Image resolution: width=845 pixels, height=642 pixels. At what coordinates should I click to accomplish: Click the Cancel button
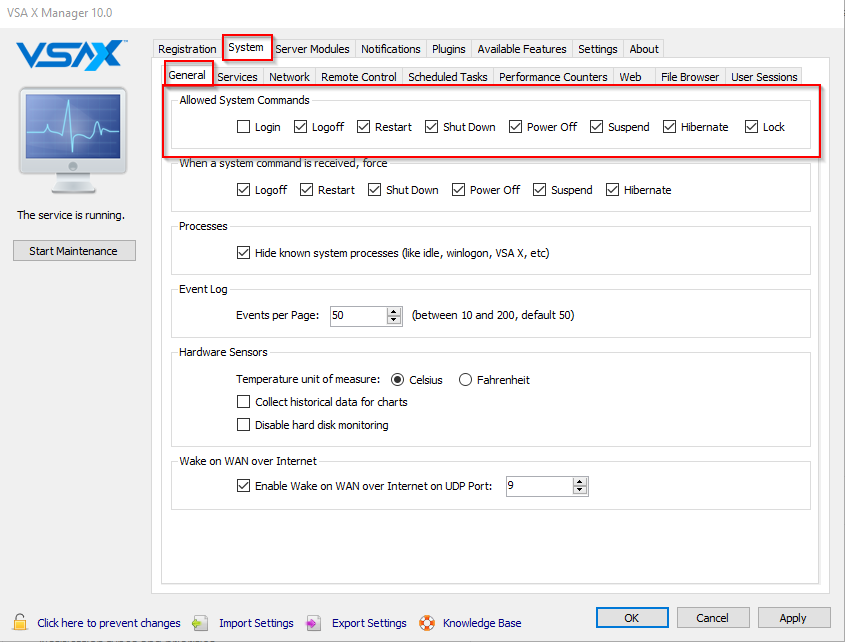click(x=712, y=618)
